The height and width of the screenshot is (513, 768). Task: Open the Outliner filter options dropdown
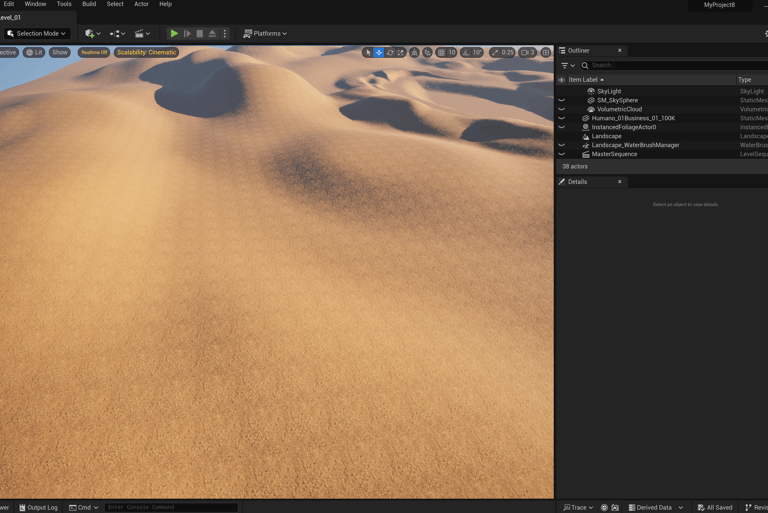click(x=567, y=66)
